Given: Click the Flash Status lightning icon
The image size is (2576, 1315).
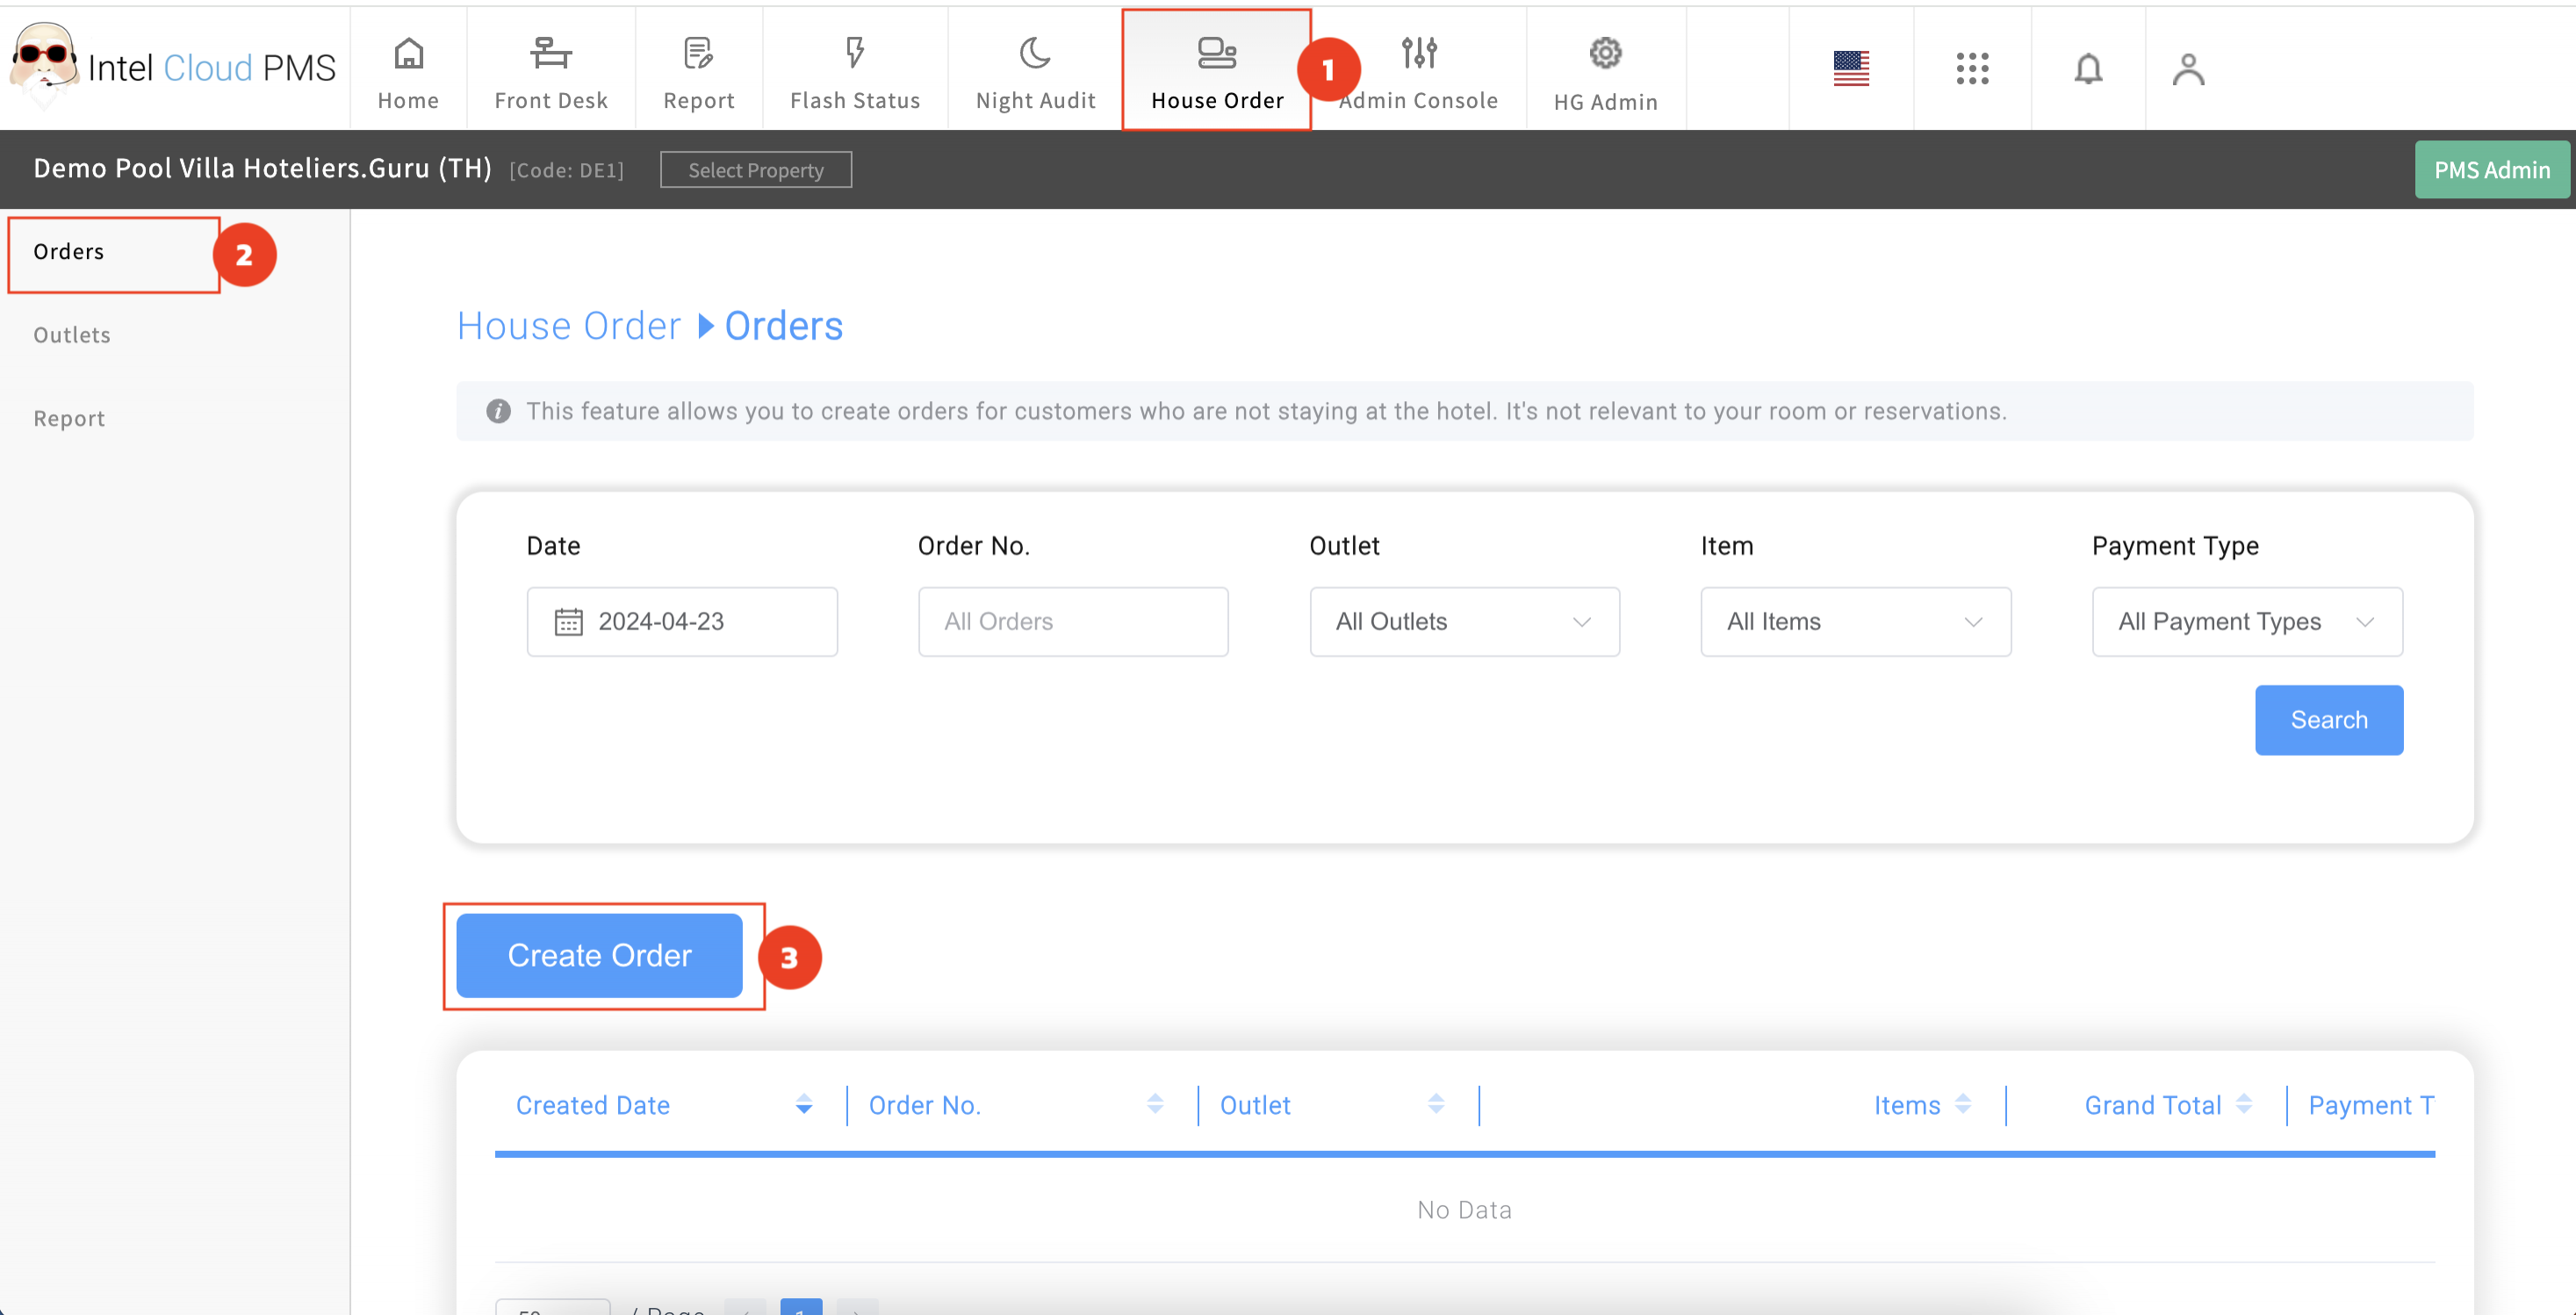Looking at the screenshot, I should (854, 54).
